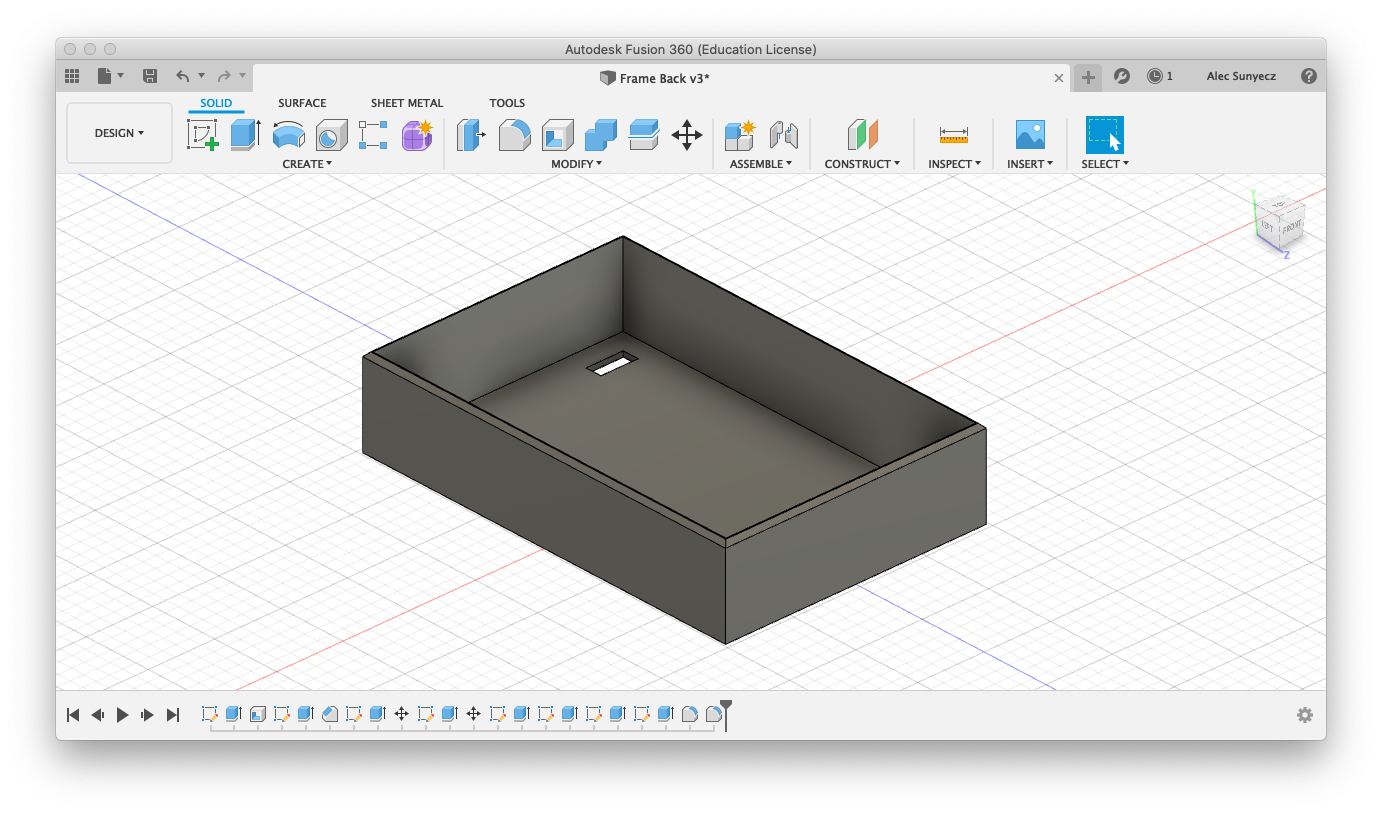
Task: Select the last Fillet feature in timeline
Action: [713, 714]
